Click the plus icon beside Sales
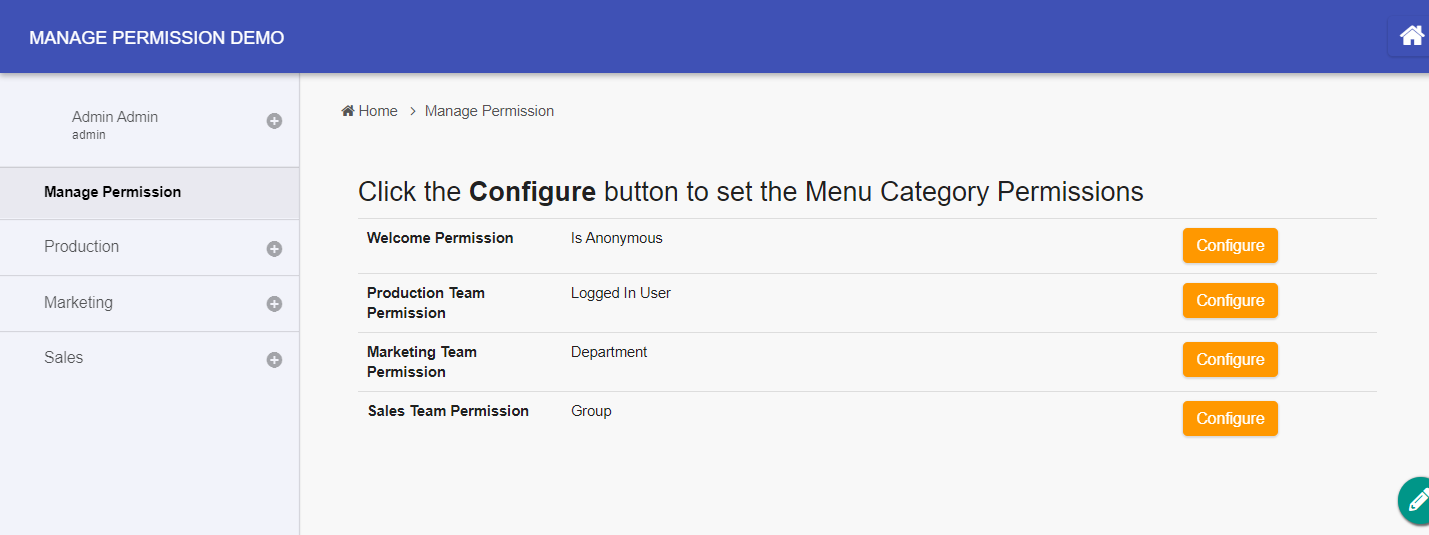Viewport: 1429px width, 535px height. pos(274,360)
